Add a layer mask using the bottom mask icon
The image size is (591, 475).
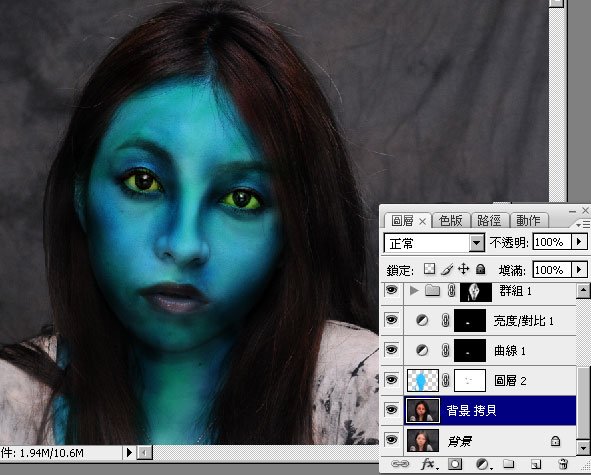[455, 464]
